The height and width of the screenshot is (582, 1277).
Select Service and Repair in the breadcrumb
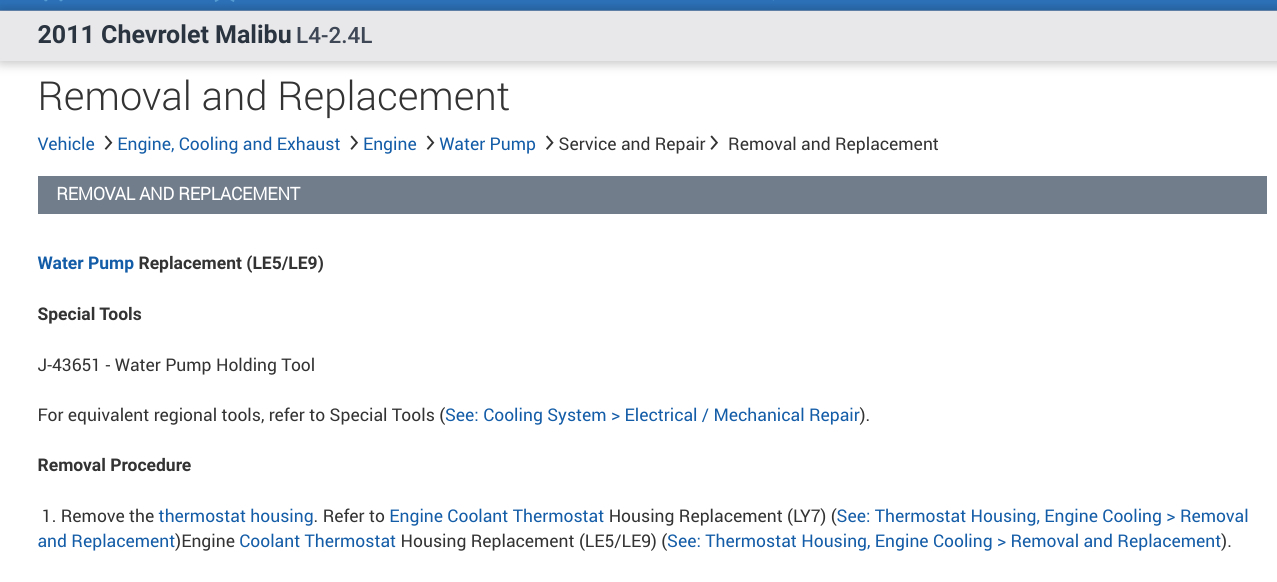pos(632,144)
